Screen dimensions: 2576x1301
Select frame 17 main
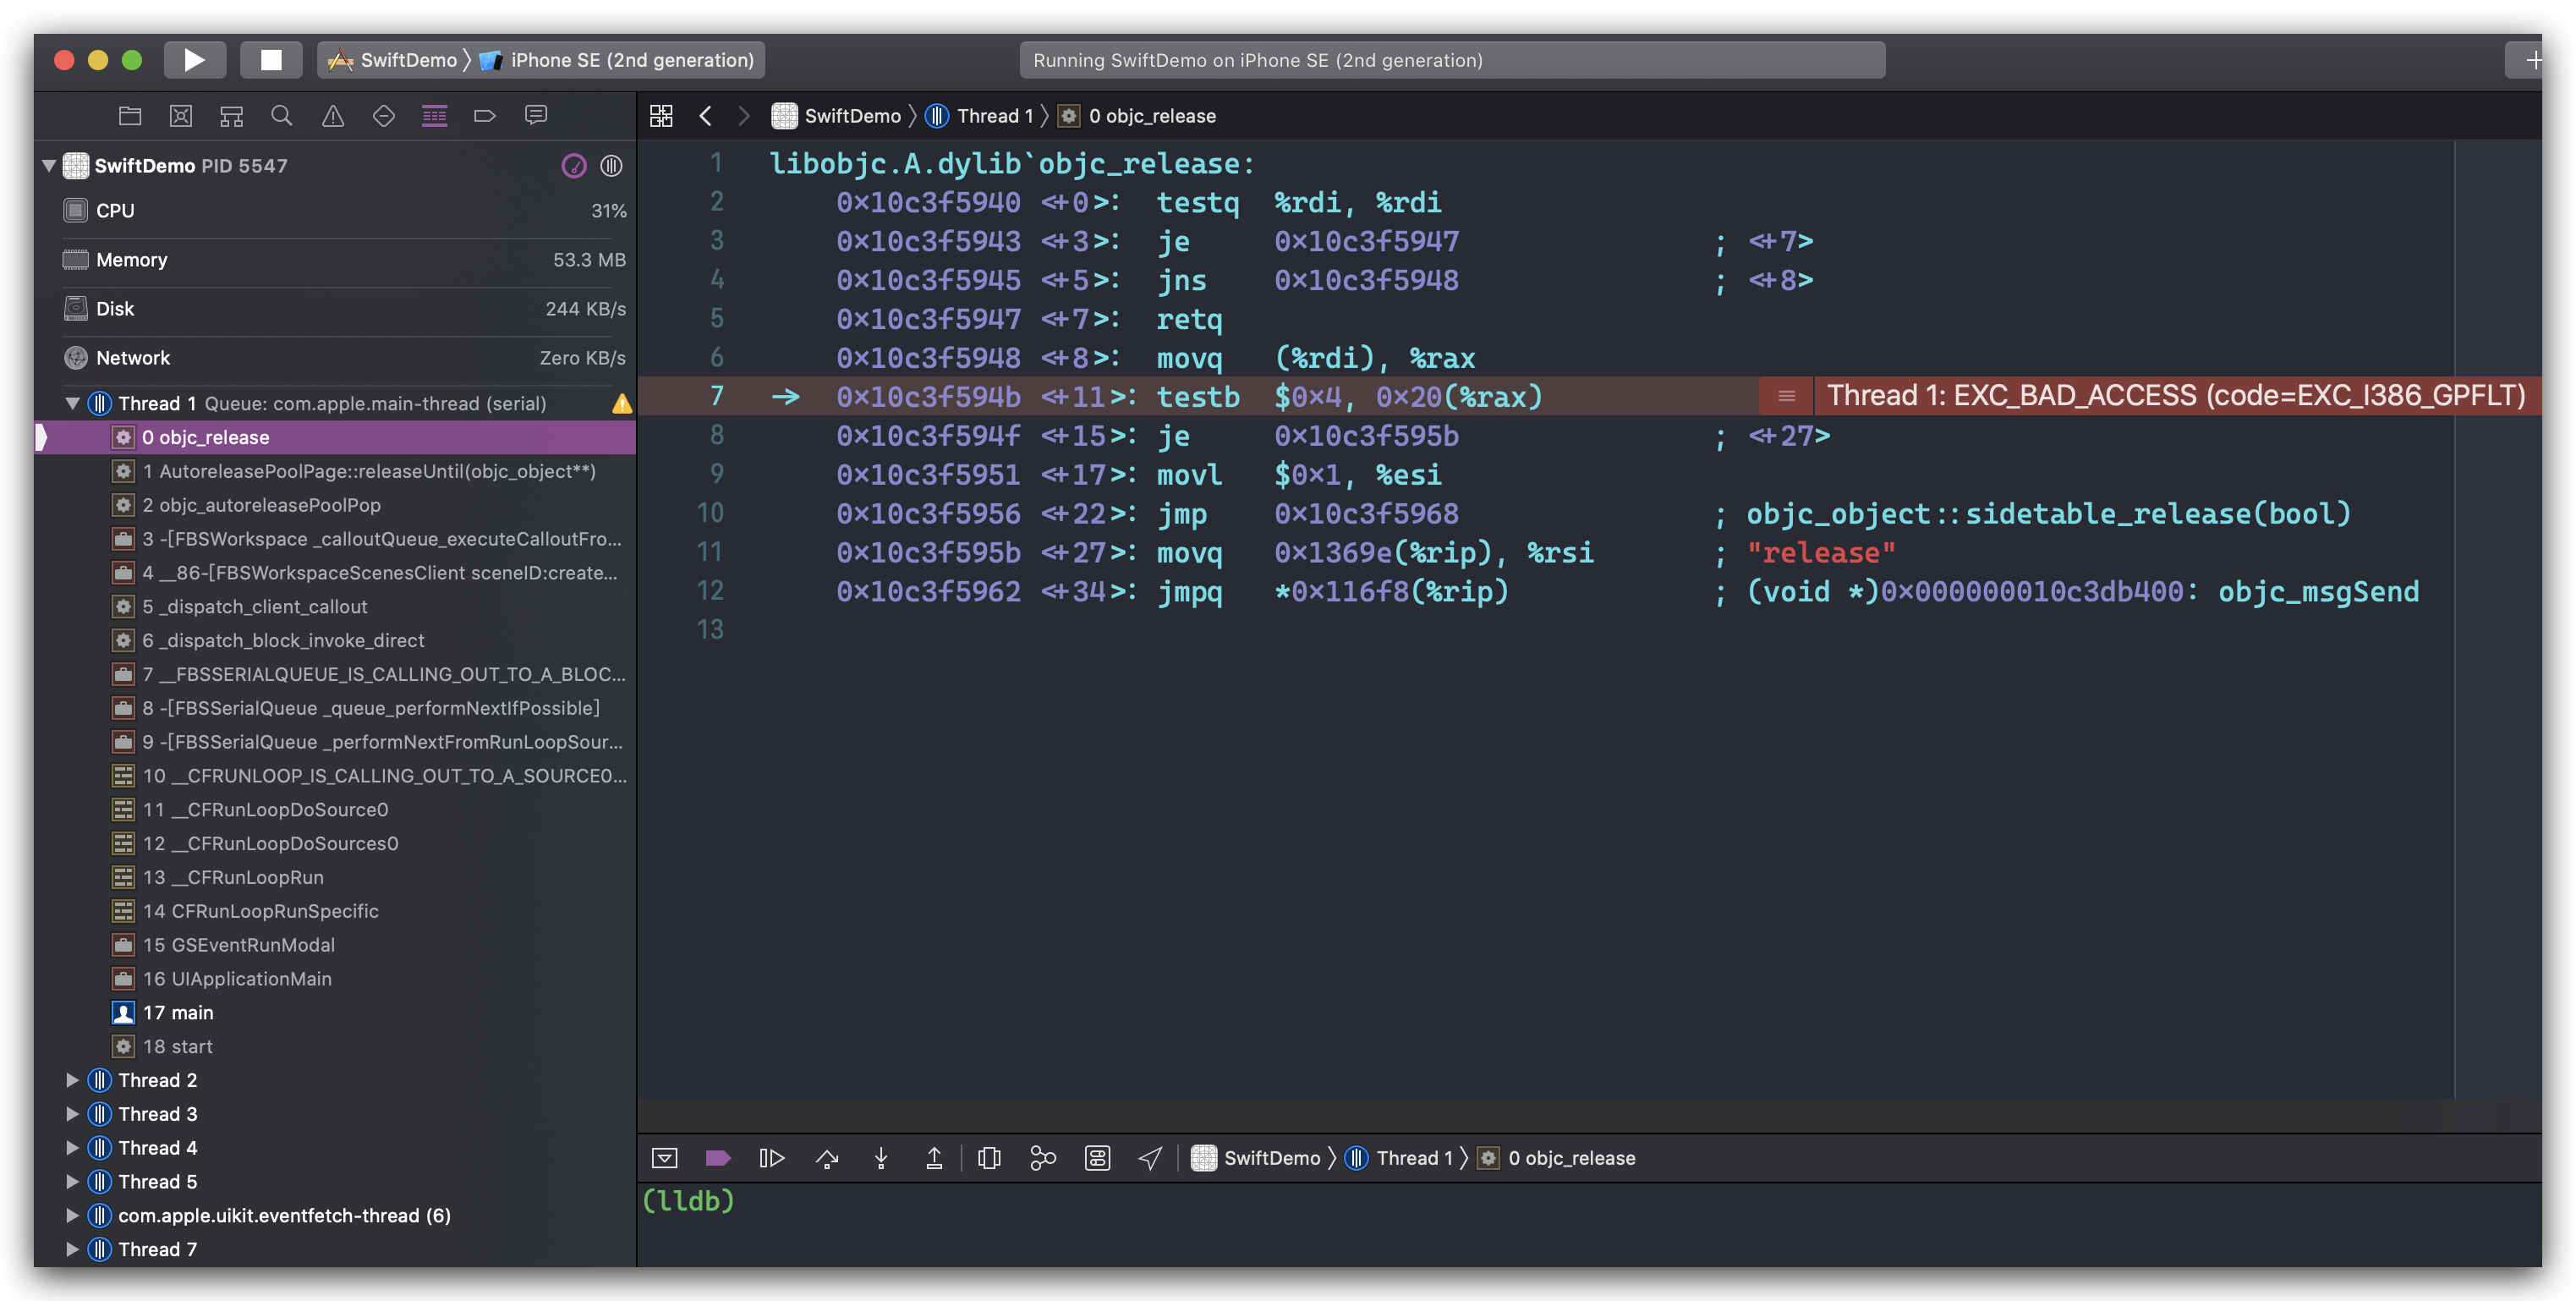point(335,1013)
